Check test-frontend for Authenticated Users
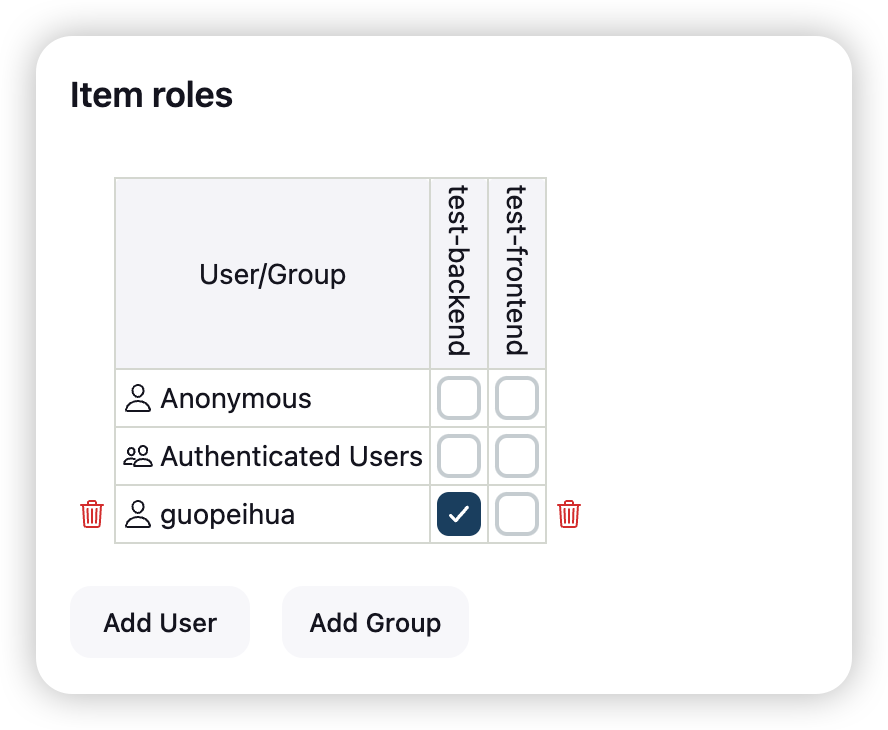The height and width of the screenshot is (730, 888). coord(517,456)
